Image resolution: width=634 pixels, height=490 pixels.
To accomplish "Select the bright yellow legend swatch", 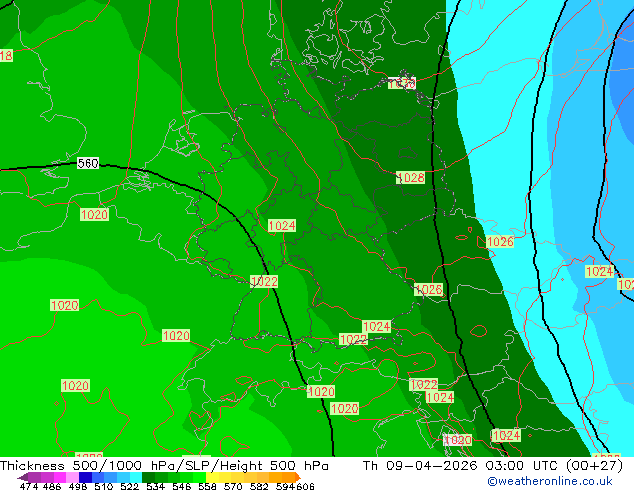I will (212, 477).
